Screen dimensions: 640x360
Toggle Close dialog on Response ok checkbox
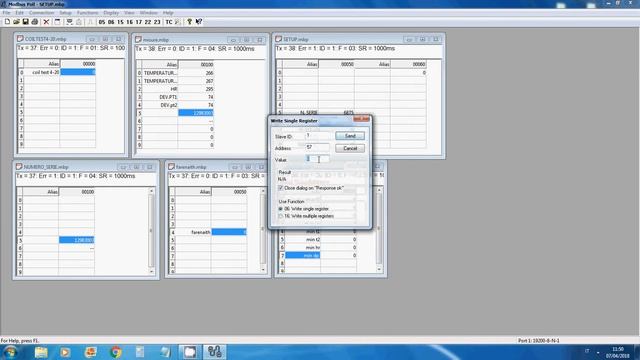coord(280,188)
